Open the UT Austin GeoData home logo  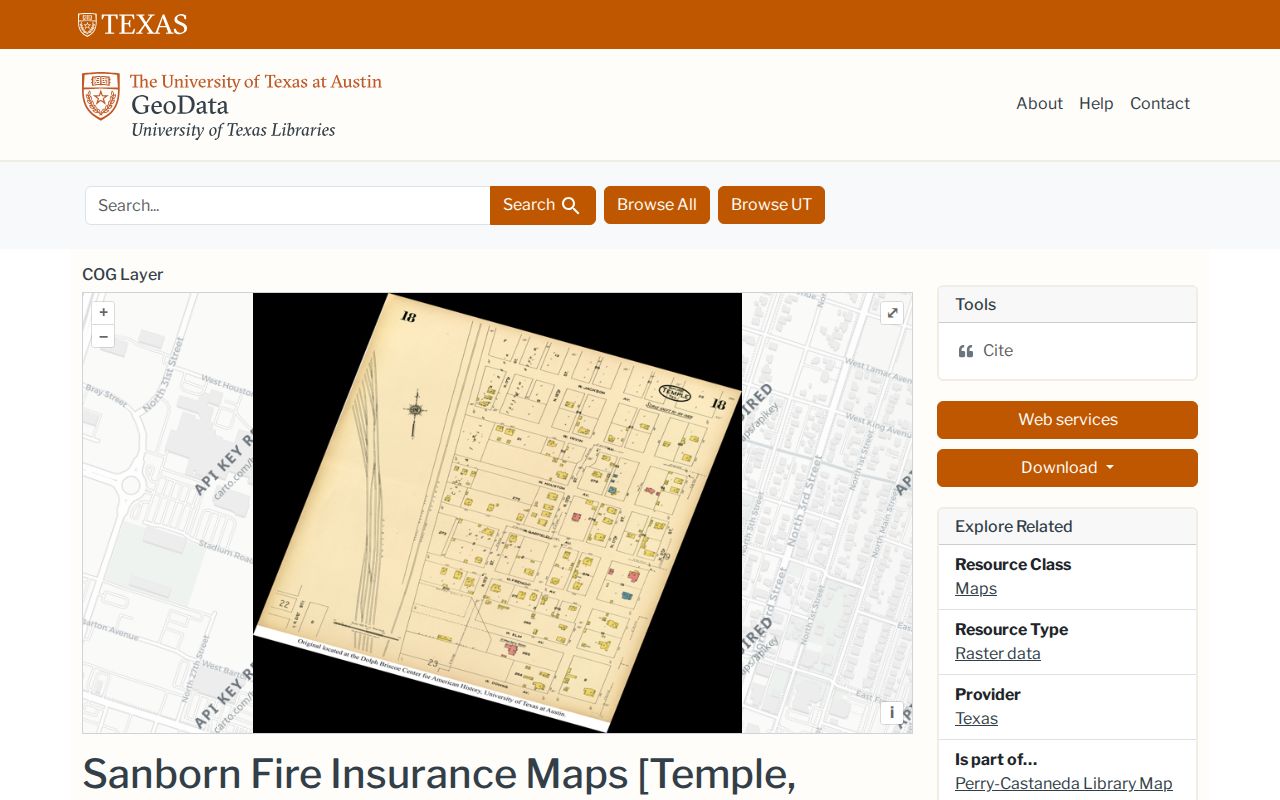[232, 105]
